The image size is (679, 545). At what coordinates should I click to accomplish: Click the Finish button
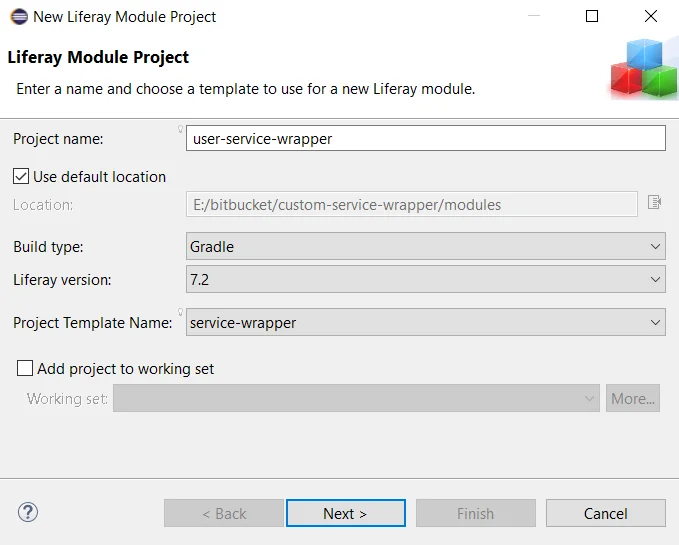(x=475, y=513)
